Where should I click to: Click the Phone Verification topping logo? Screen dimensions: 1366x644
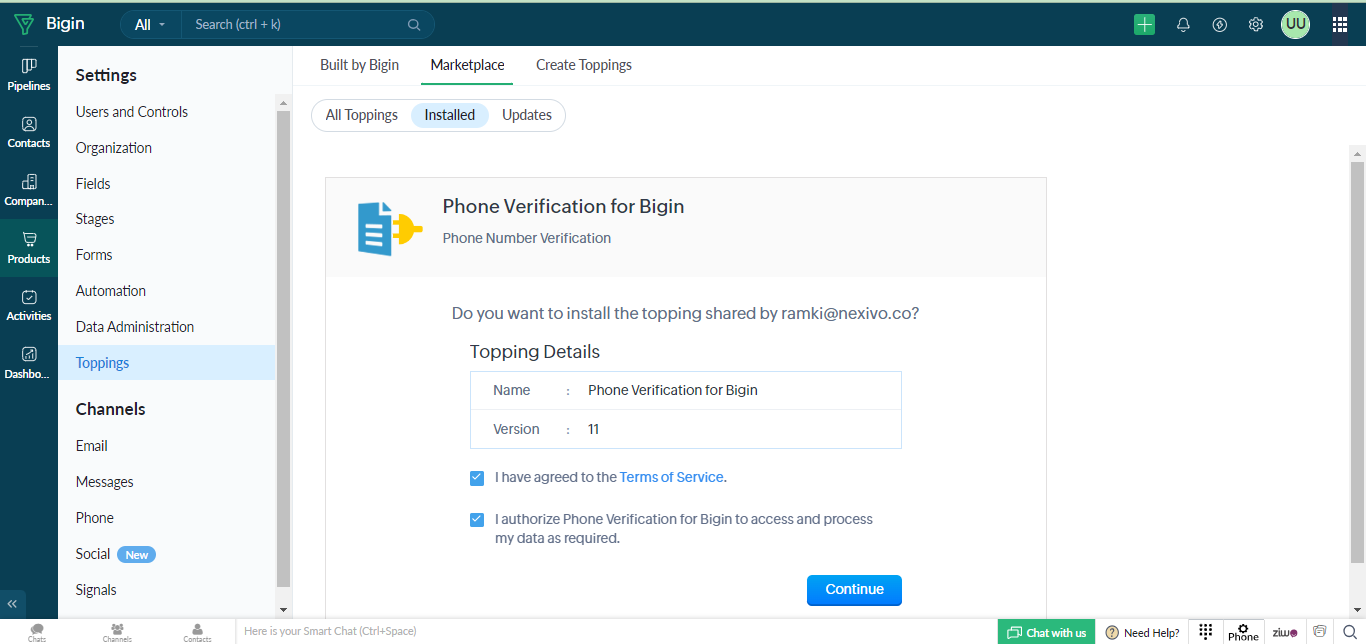(390, 228)
